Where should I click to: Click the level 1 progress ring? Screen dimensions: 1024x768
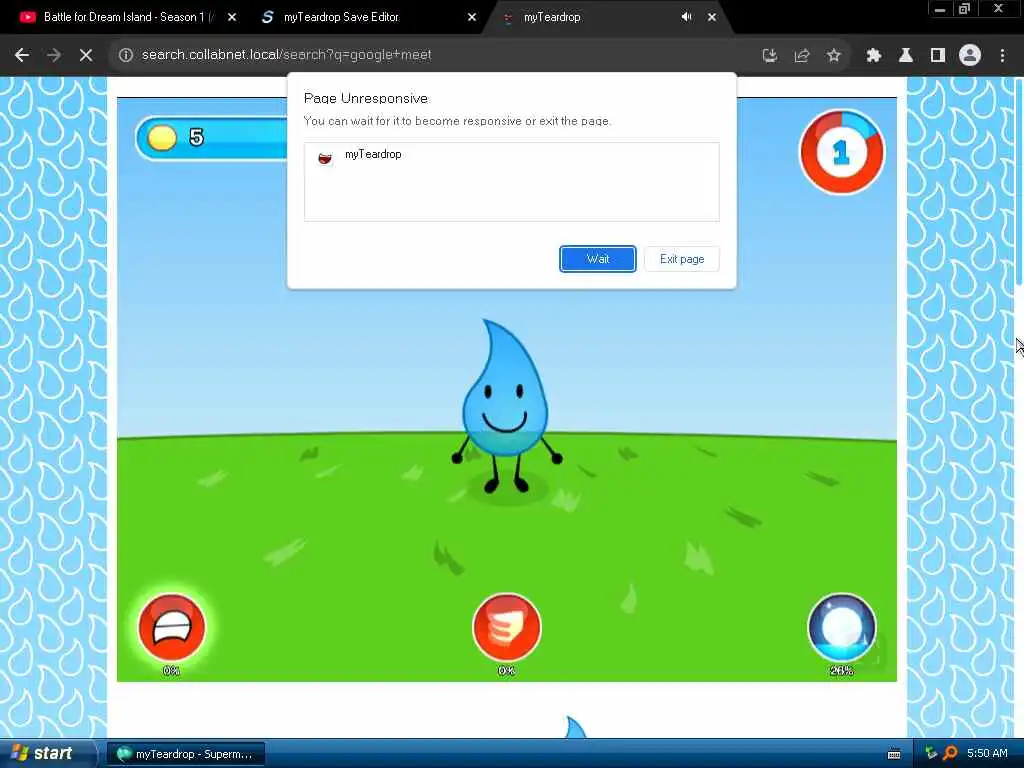(x=842, y=152)
